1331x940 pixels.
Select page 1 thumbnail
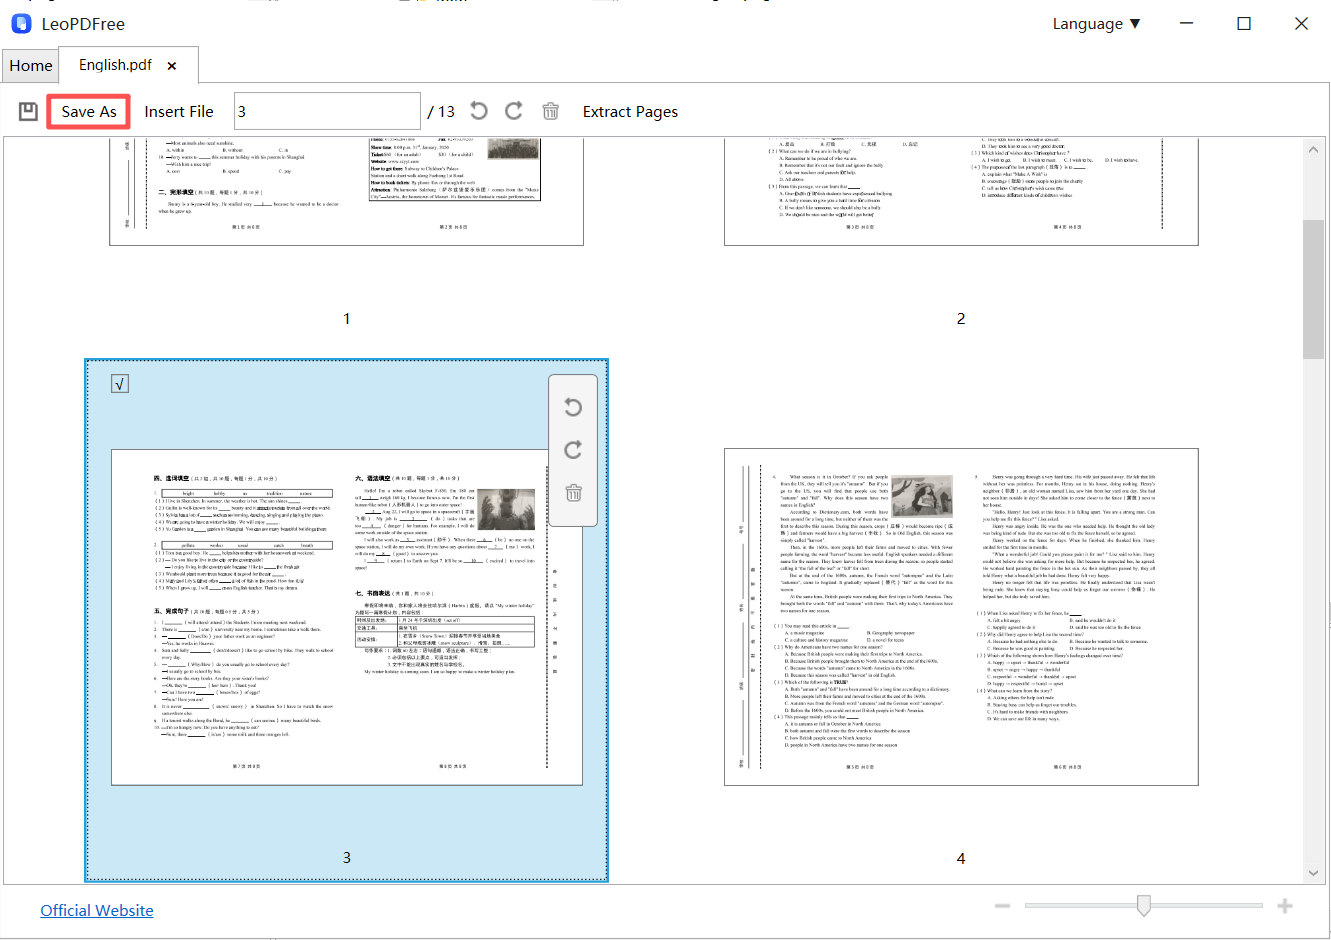click(x=346, y=190)
